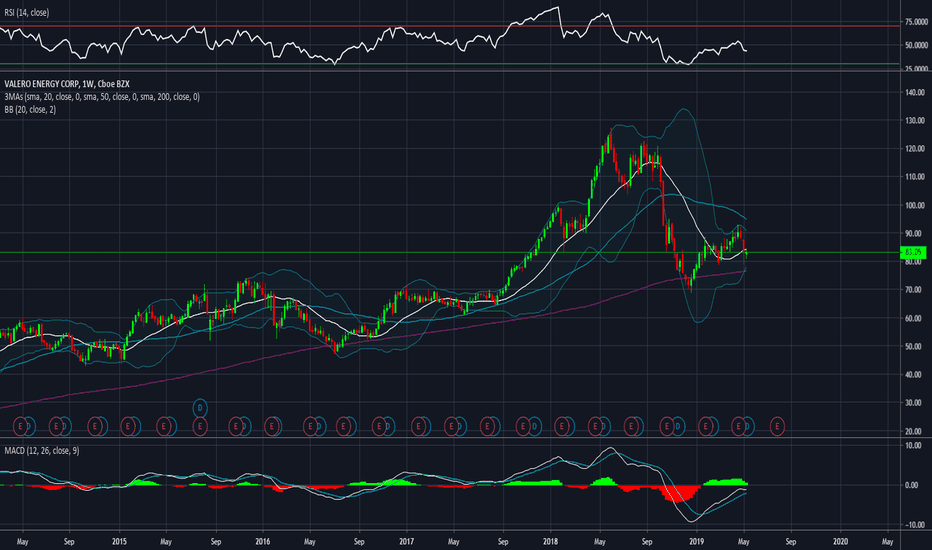Click the 2017 time axis label
This screenshot has height=550, width=932.
coord(407,542)
